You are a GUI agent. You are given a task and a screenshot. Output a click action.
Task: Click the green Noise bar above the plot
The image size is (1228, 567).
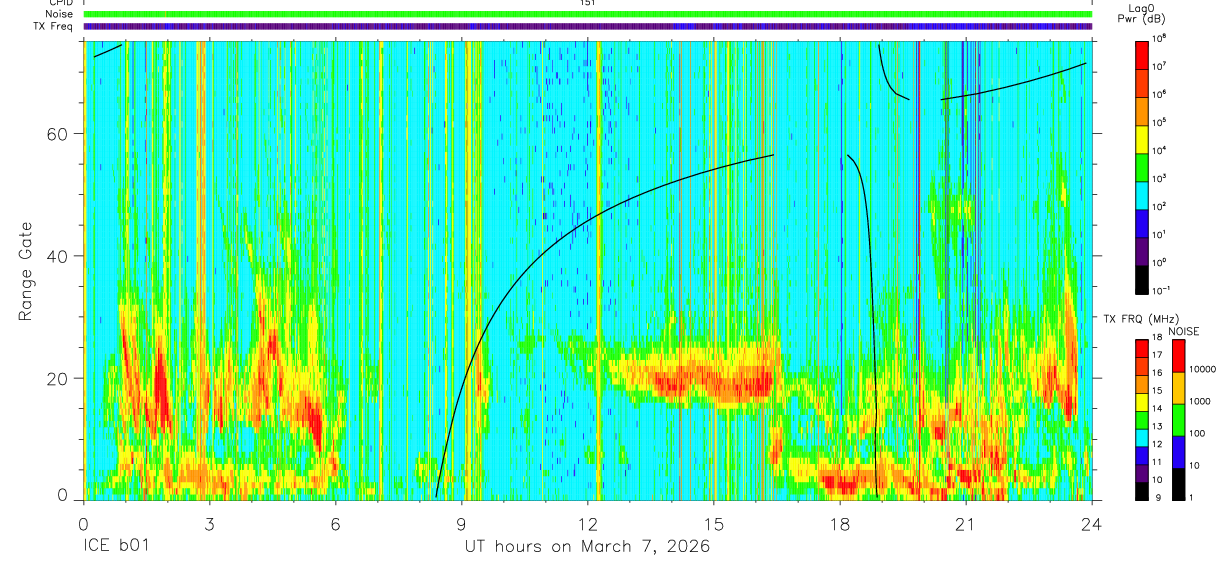click(x=587, y=14)
